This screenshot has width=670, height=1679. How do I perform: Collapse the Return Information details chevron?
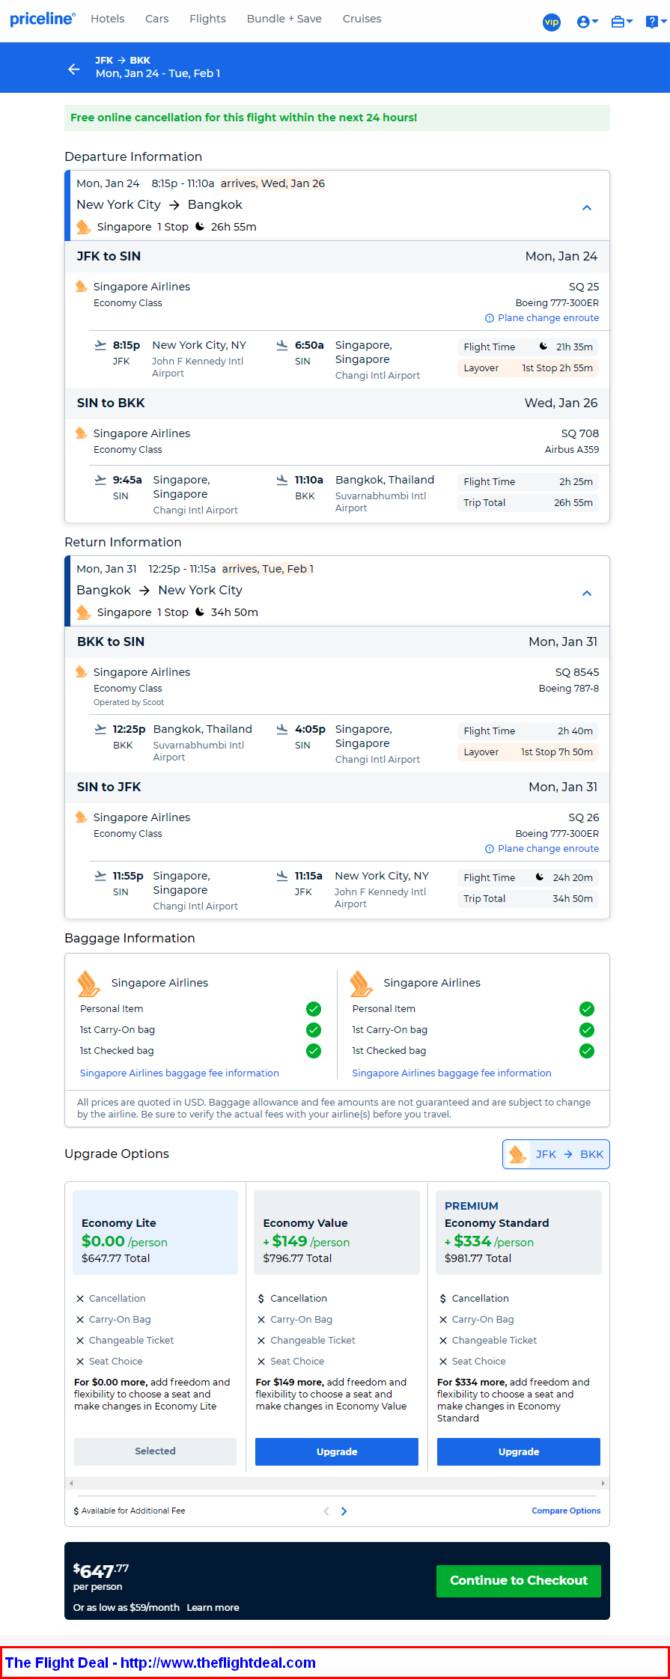tap(587, 593)
